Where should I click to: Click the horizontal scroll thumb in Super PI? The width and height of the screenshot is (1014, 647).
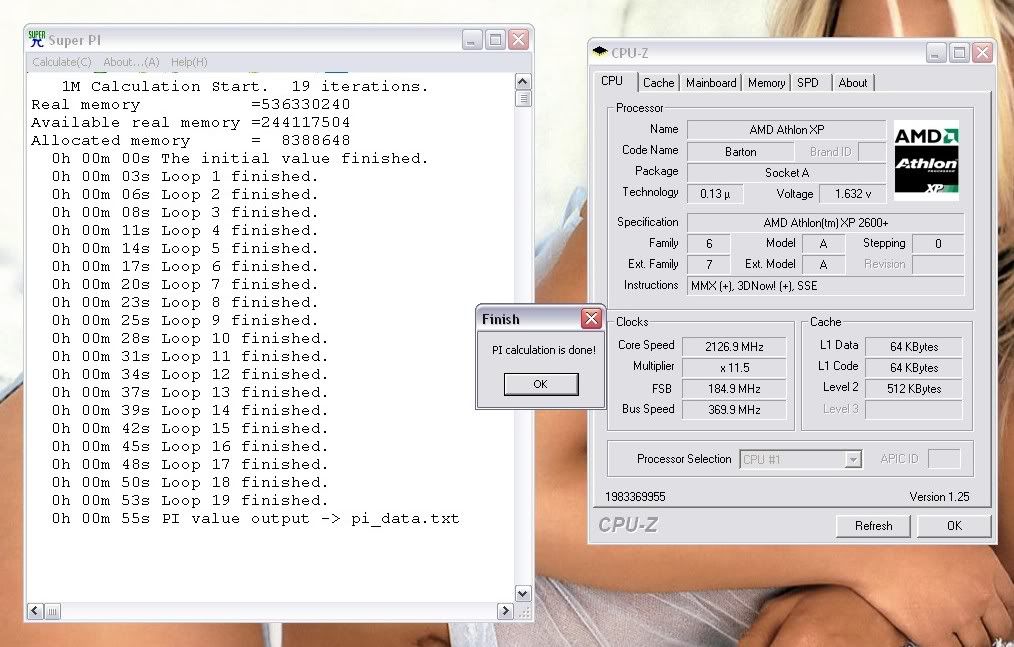click(52, 611)
